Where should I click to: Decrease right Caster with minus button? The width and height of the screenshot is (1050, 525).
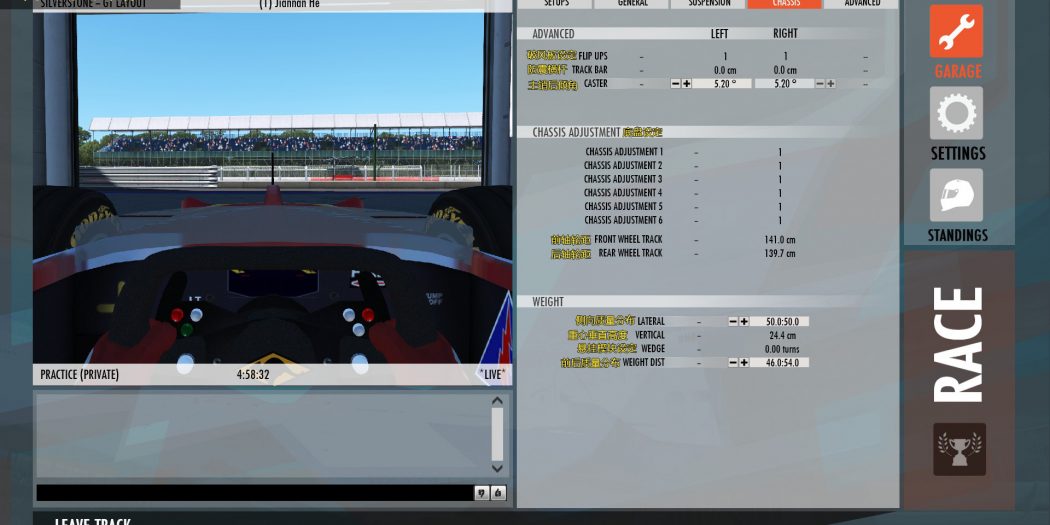(x=820, y=84)
